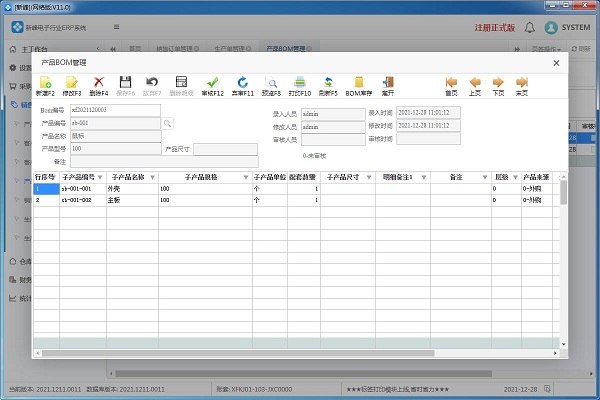The height and width of the screenshot is (400, 600).
Task: Click the 审核F12 (Approve) green checkmark icon
Action: point(212,85)
